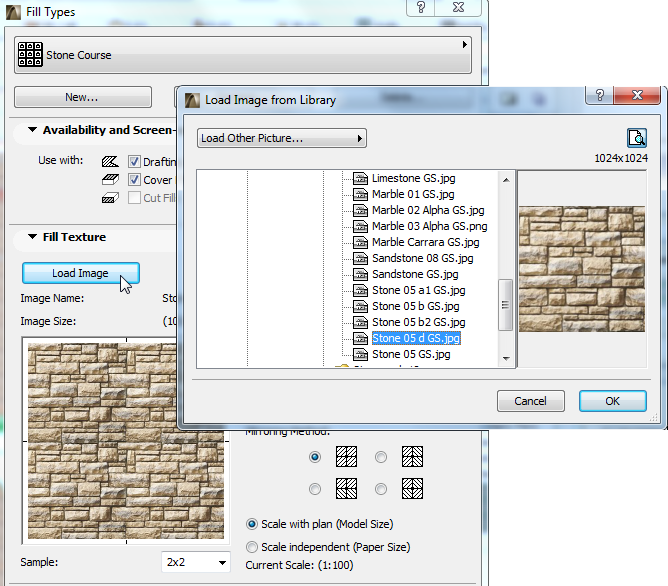668x586 pixels.
Task: Click the Stone Course fill pattern icon
Action: (x=30, y=55)
